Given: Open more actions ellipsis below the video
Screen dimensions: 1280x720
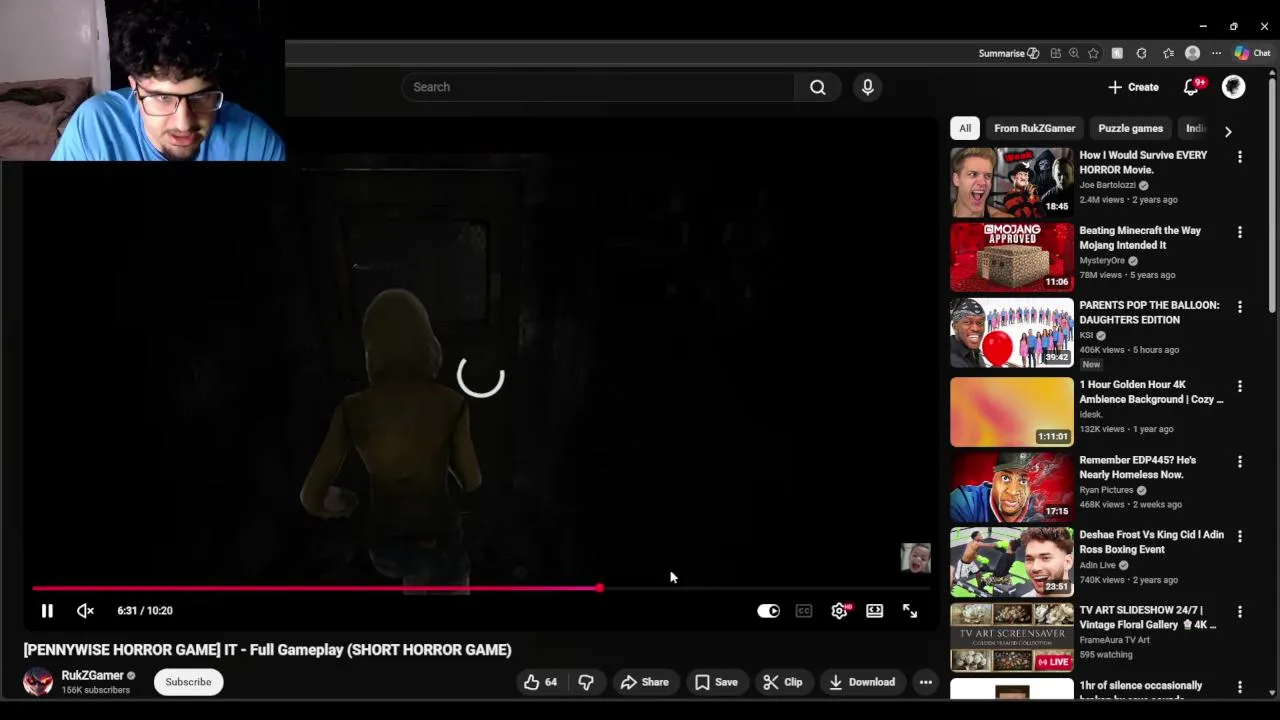Looking at the screenshot, I should 926,682.
